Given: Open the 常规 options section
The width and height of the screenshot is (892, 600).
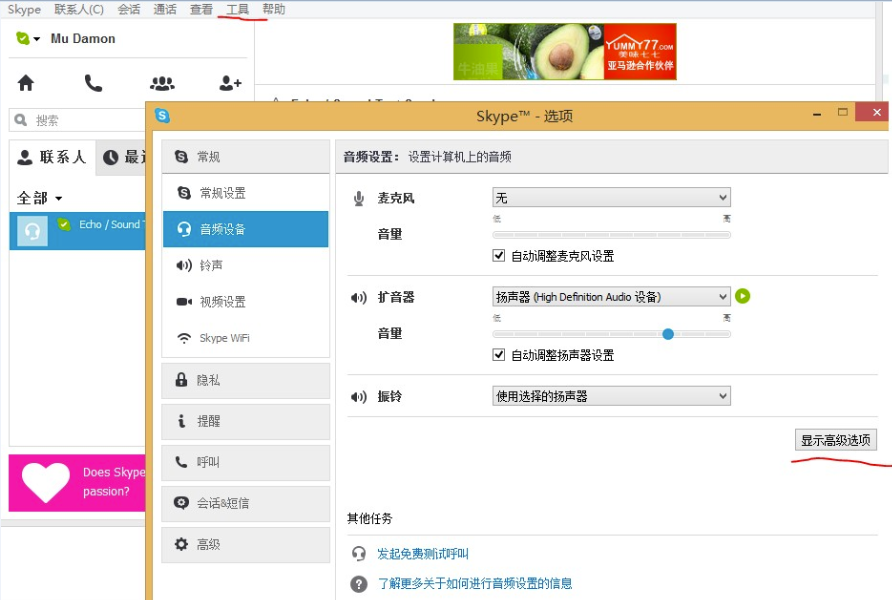Looking at the screenshot, I should point(246,156).
